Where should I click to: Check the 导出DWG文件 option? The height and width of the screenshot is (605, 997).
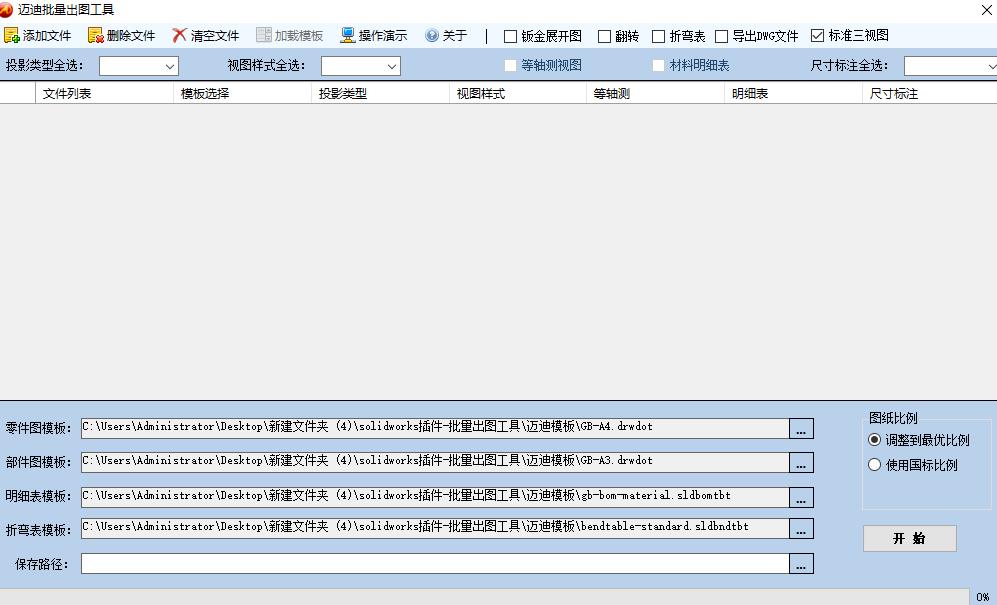pyautogui.click(x=721, y=37)
